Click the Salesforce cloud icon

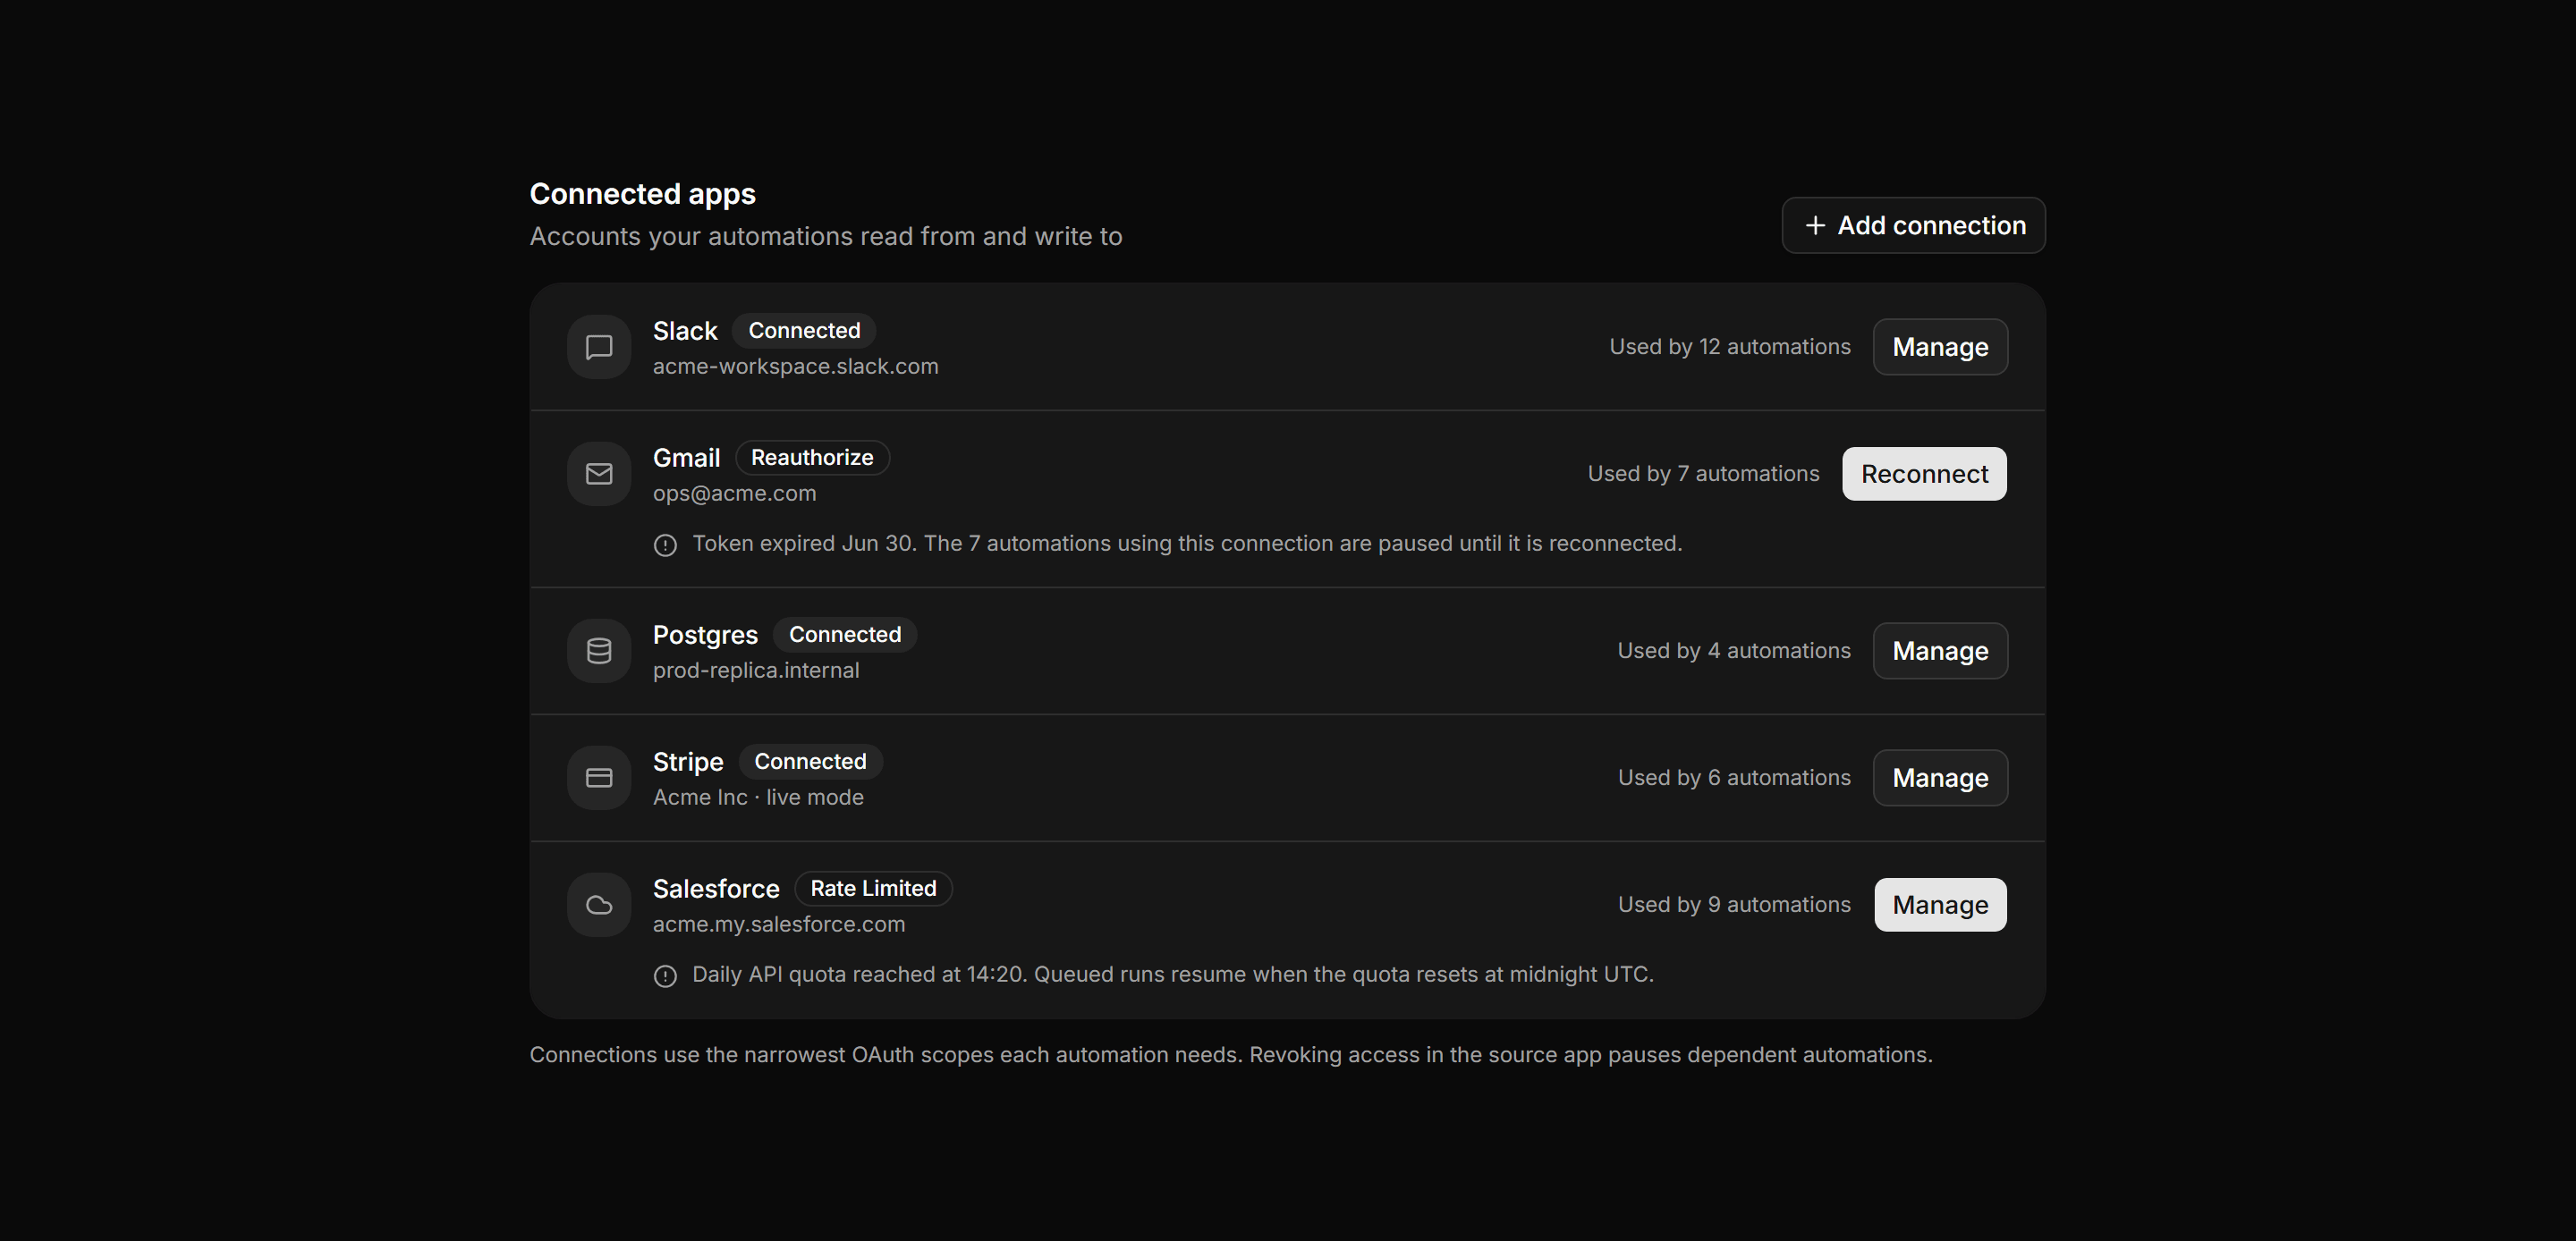tap(599, 905)
